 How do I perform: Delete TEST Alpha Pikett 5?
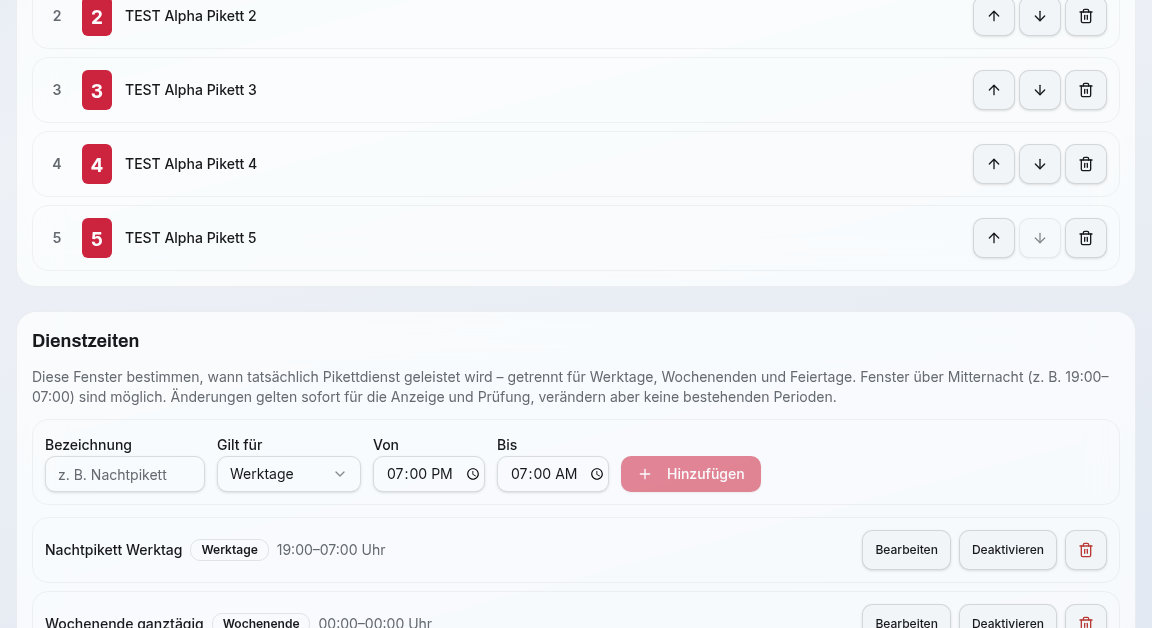coord(1086,239)
